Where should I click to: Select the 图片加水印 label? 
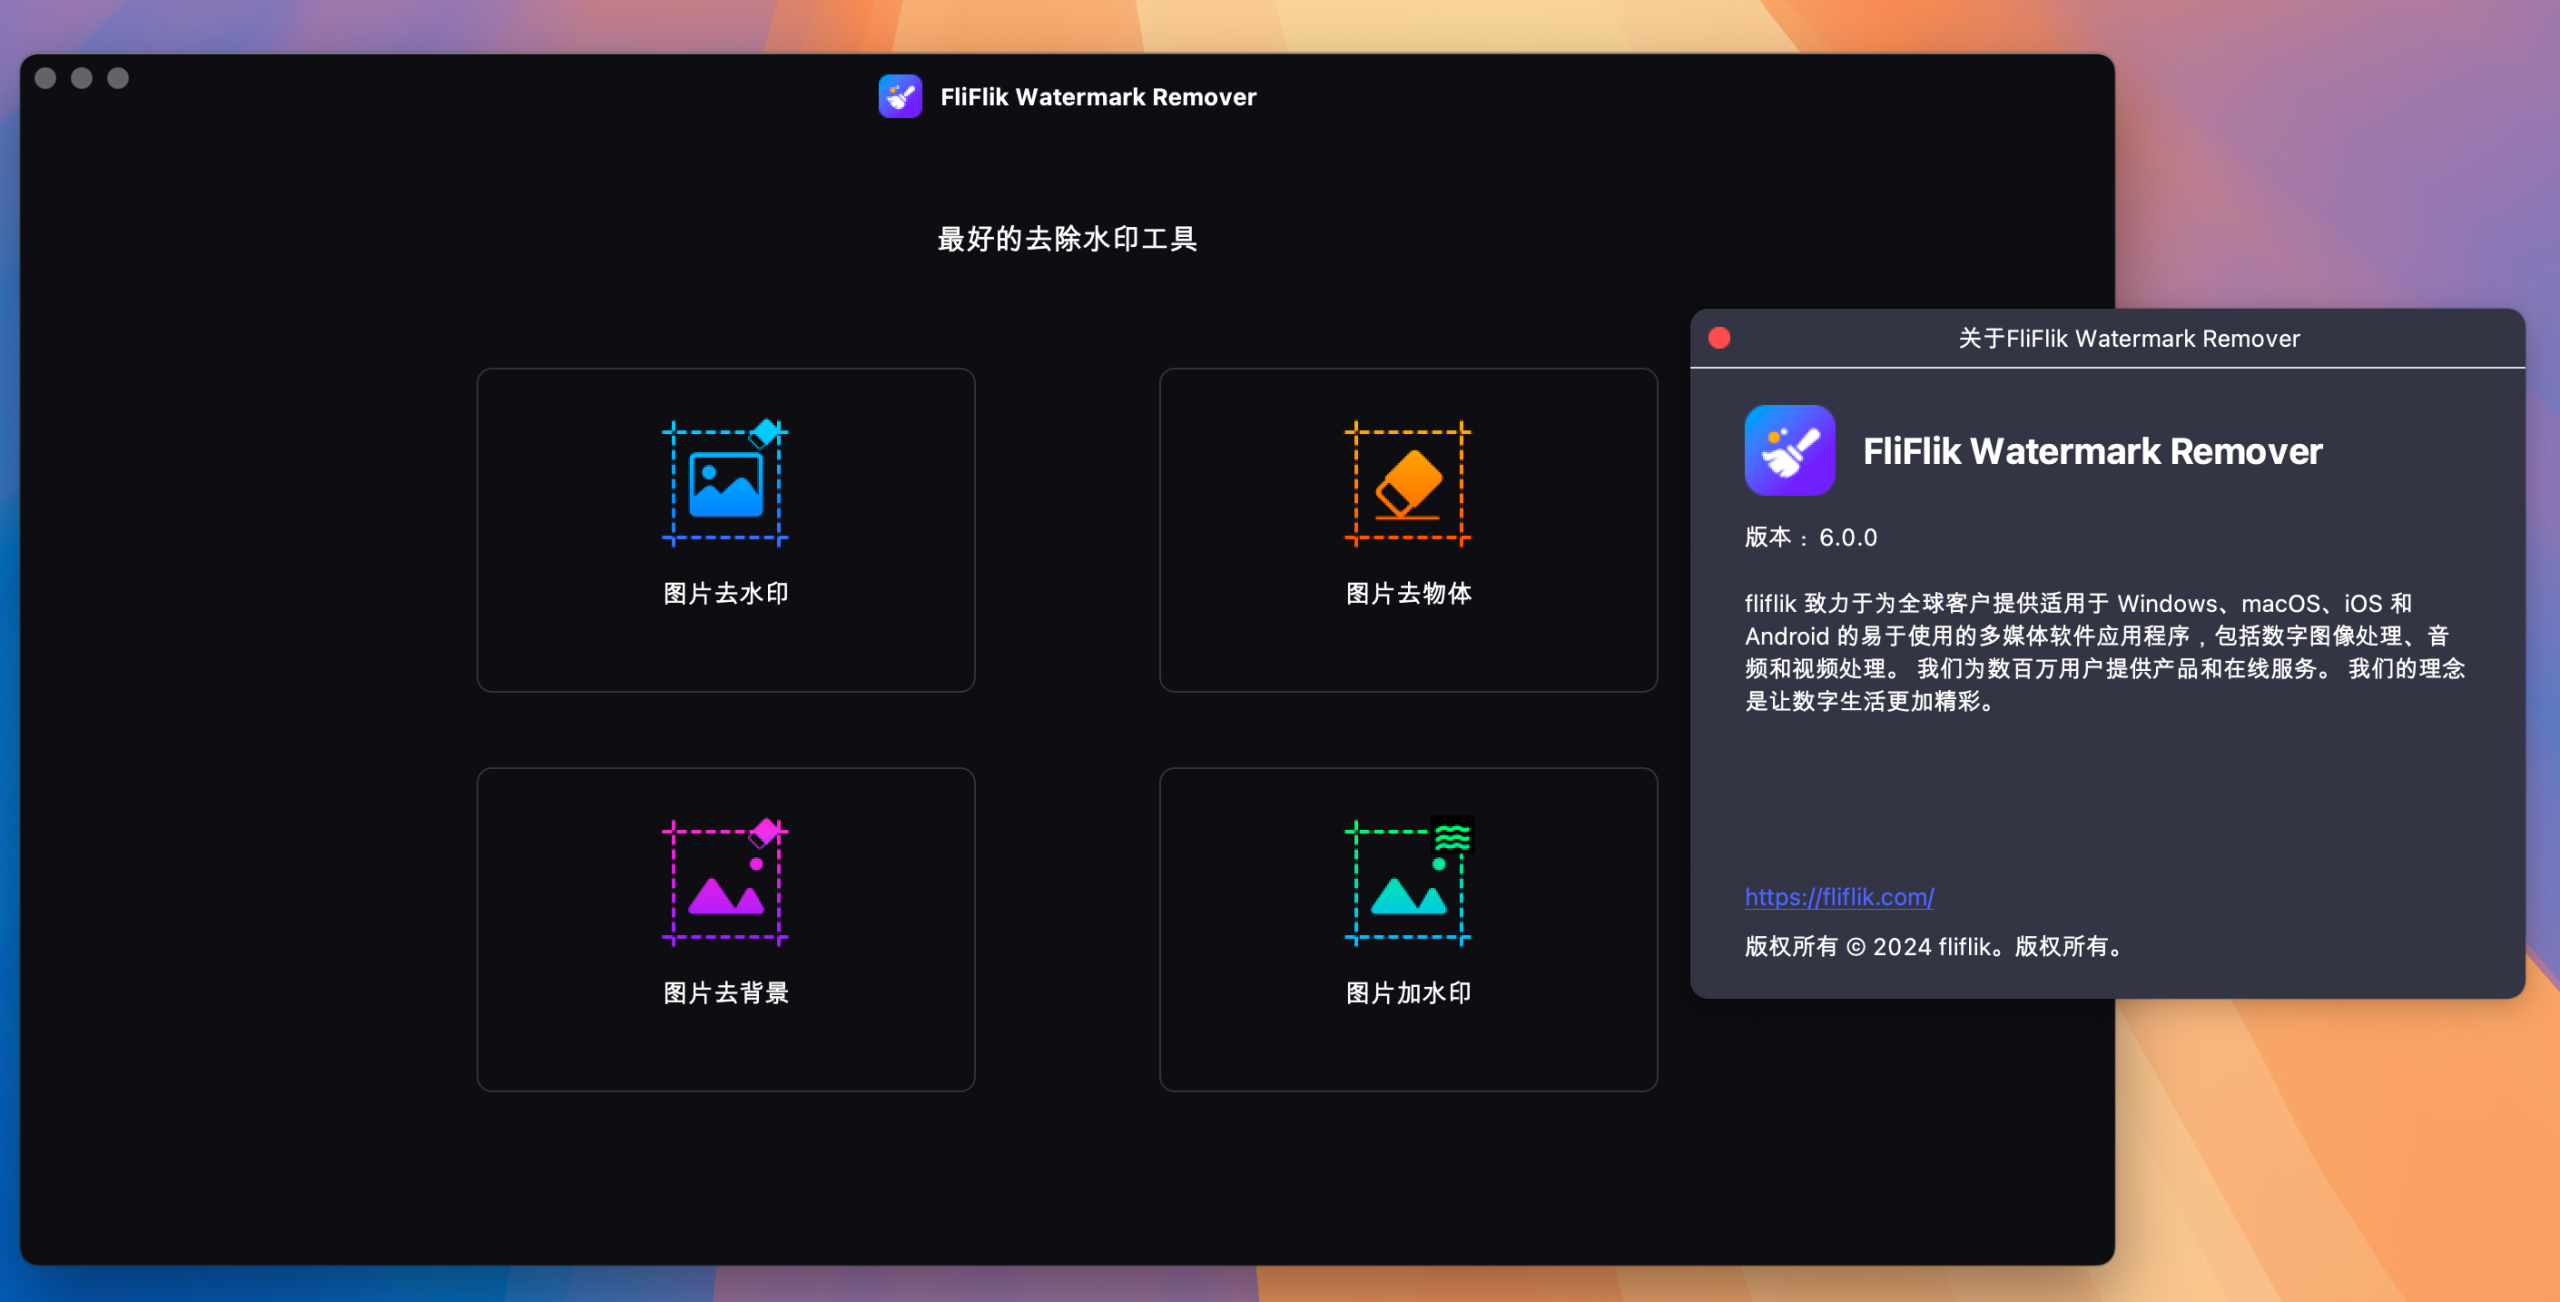pyautogui.click(x=1408, y=992)
